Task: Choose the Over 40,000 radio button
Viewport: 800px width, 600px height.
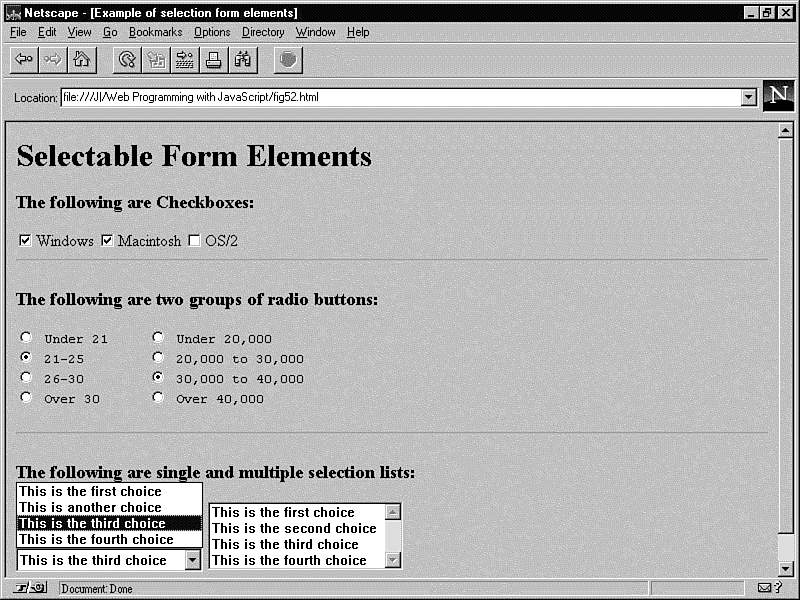Action: (157, 397)
